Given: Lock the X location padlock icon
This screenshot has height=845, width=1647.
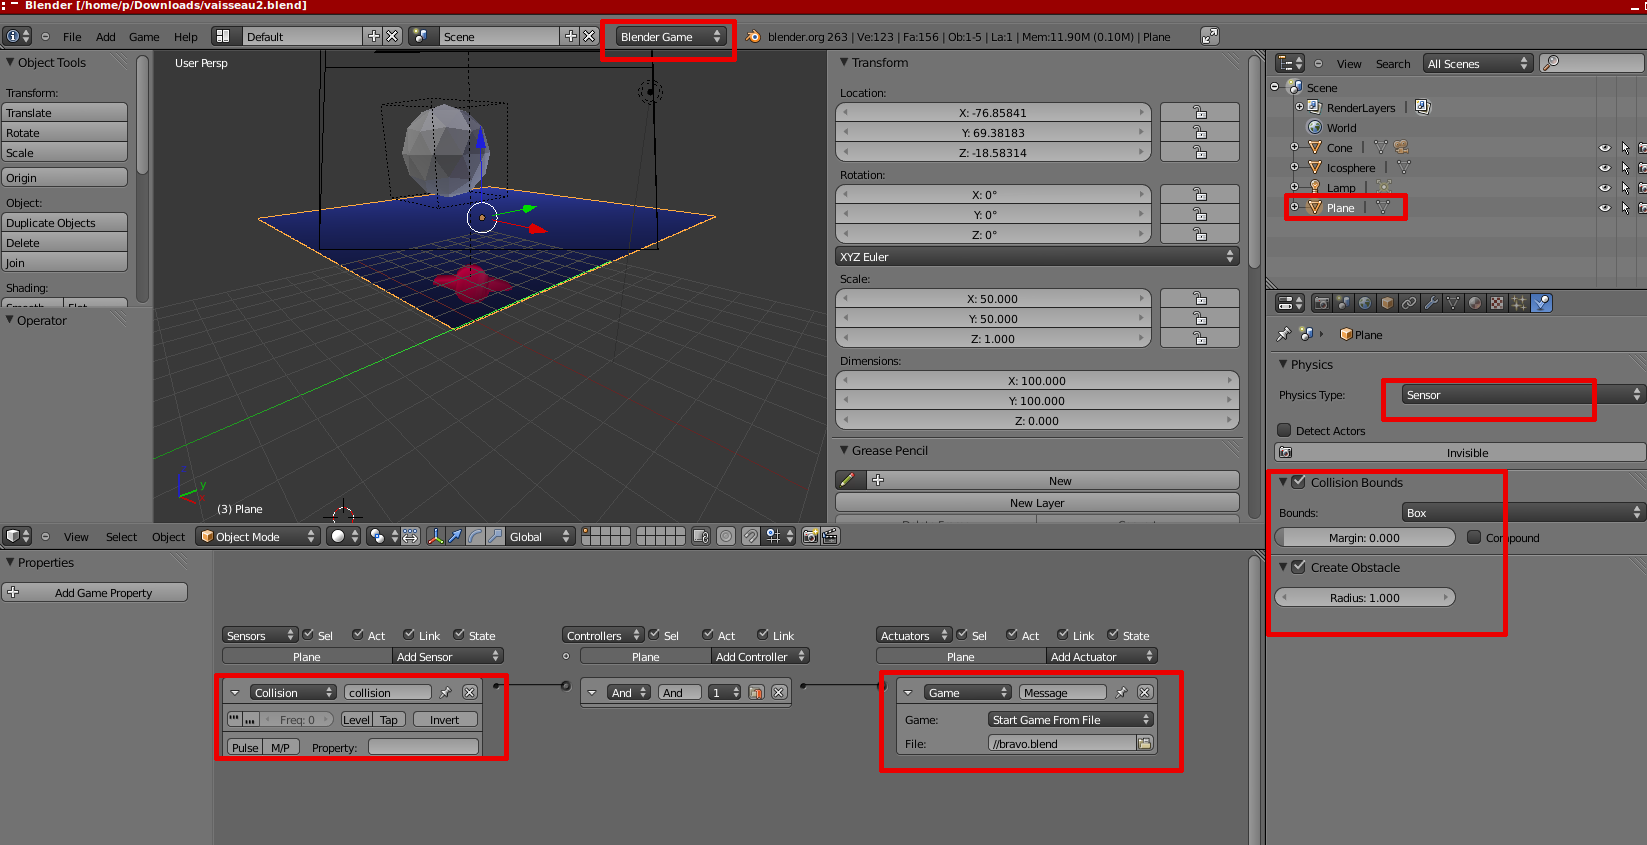Looking at the screenshot, I should pyautogui.click(x=1200, y=113).
